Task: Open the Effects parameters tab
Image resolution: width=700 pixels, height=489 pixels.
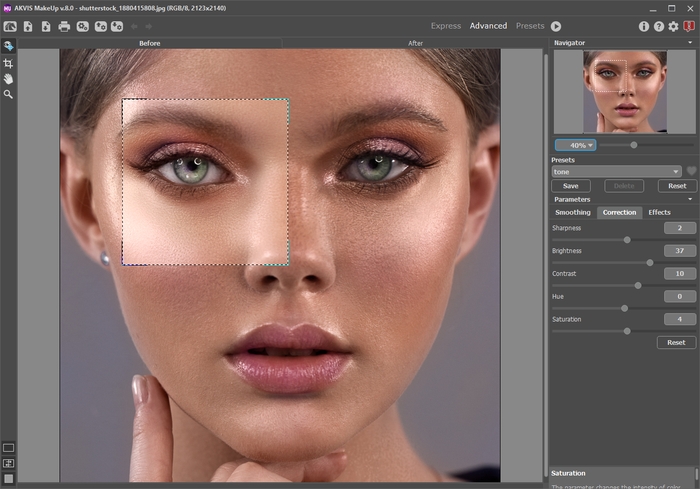Action: [x=659, y=213]
